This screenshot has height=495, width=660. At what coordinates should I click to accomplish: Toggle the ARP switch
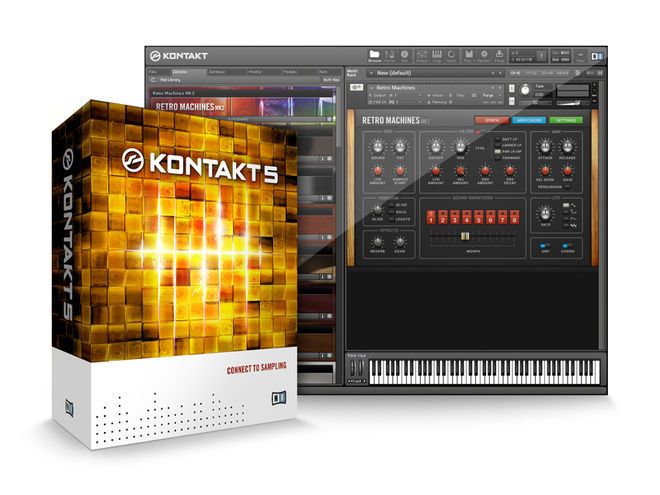545,245
